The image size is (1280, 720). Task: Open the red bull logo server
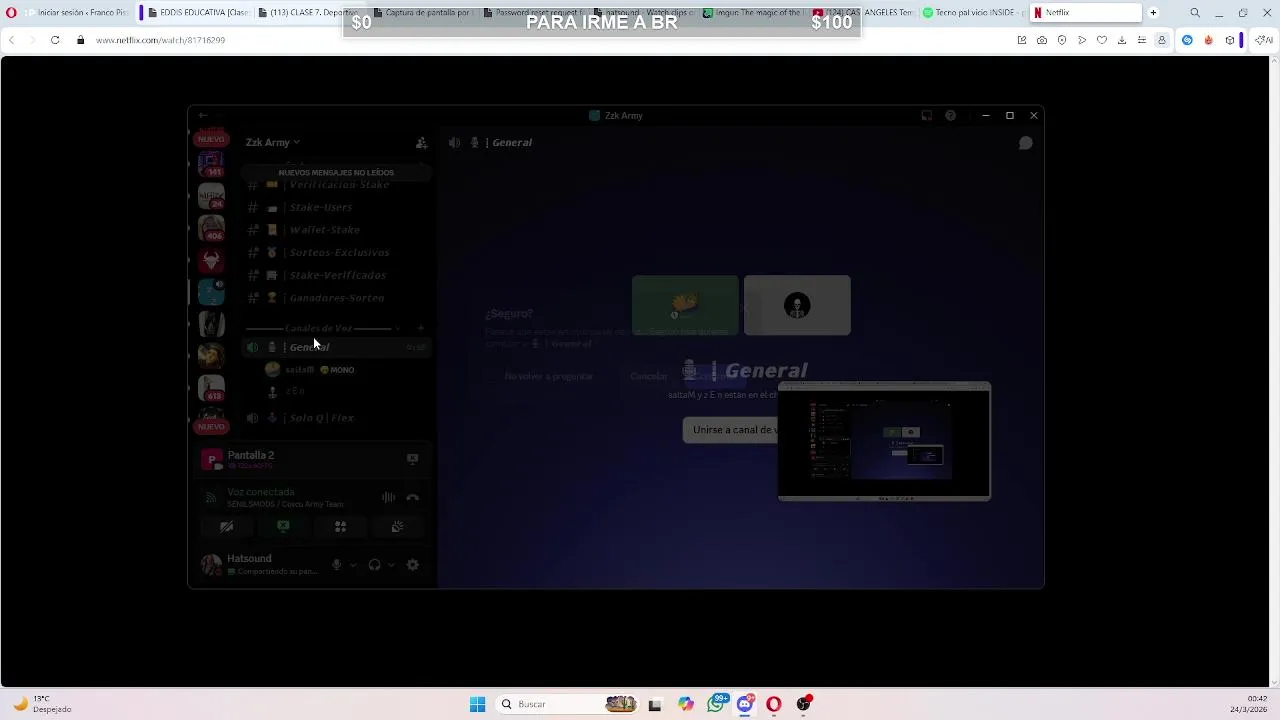pos(211,260)
